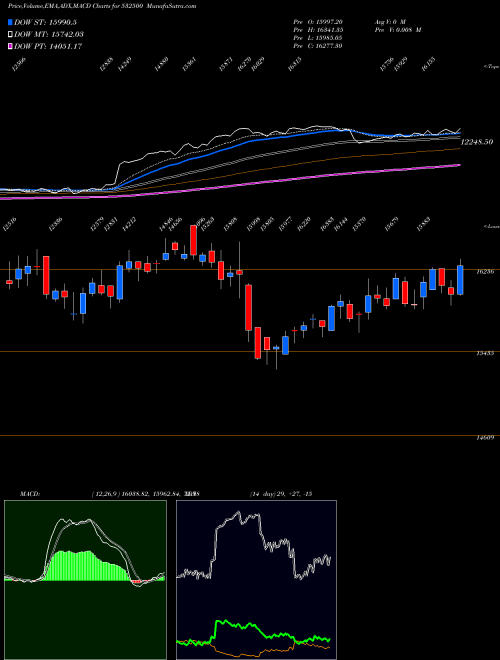Select the 'DOW ST: 15990.5' legend text
The height and width of the screenshot is (660, 500).
click(x=45, y=22)
